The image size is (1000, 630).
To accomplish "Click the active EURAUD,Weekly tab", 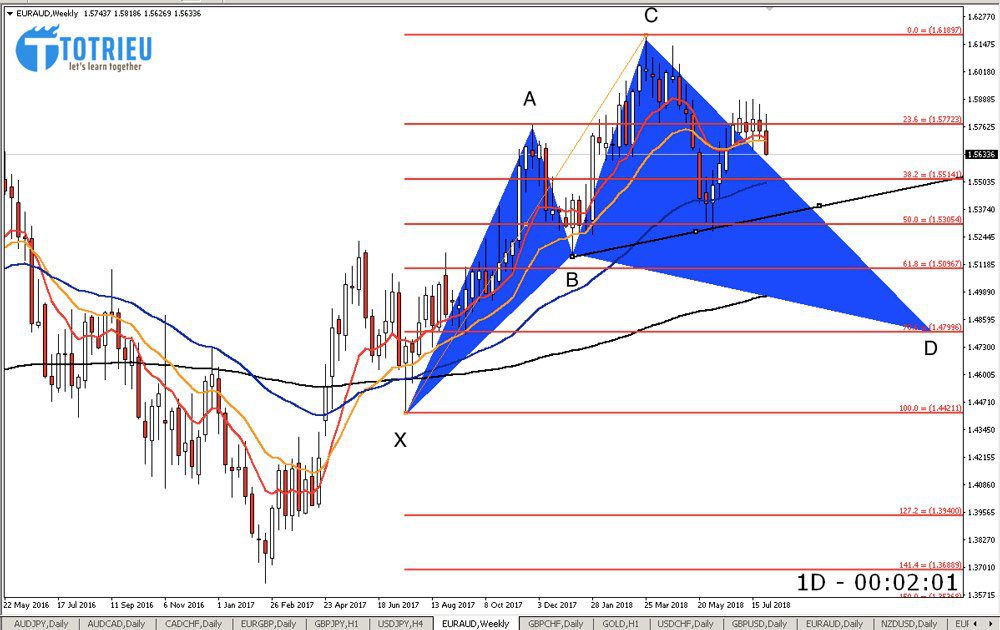I will pos(475,623).
